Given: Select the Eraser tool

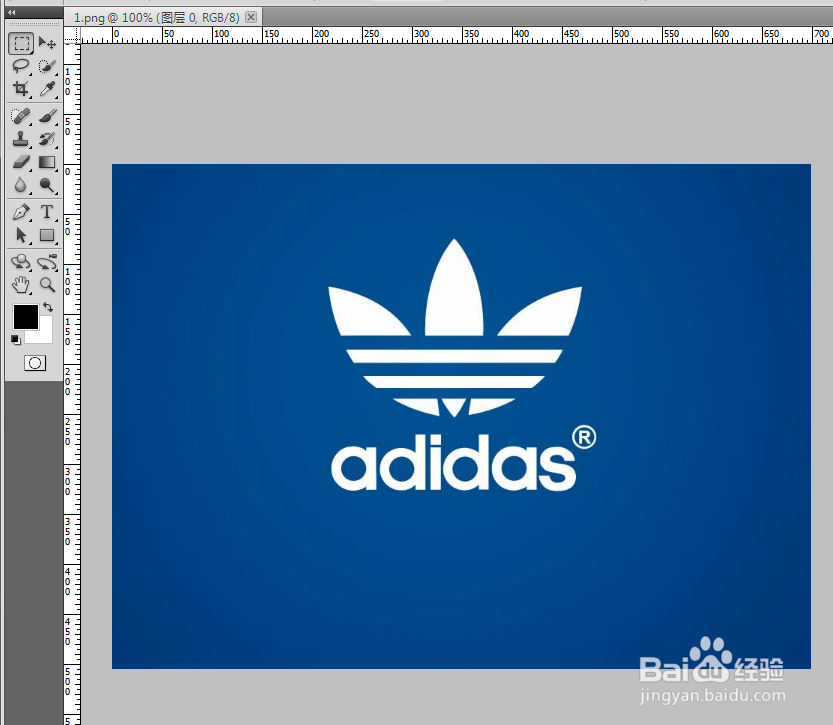Looking at the screenshot, I should (x=21, y=162).
